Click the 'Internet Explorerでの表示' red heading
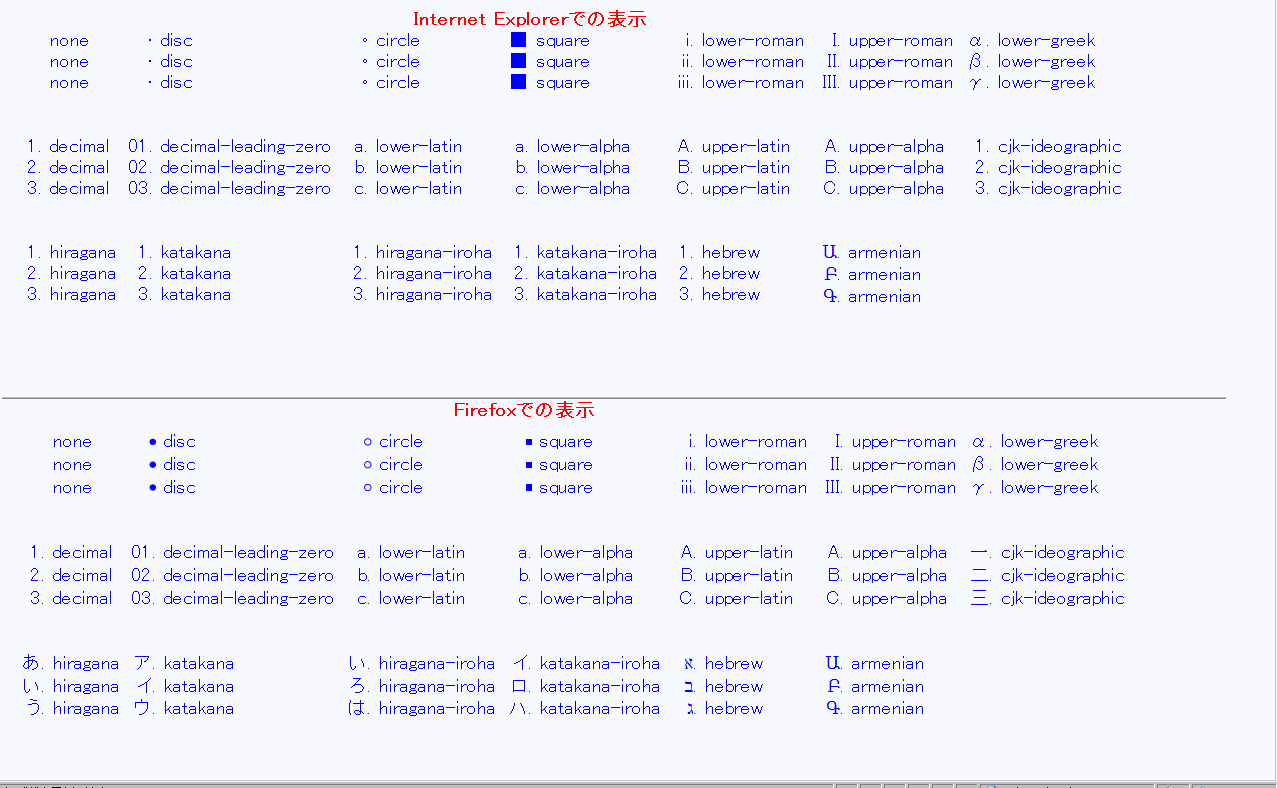The image size is (1277, 788). (x=530, y=19)
